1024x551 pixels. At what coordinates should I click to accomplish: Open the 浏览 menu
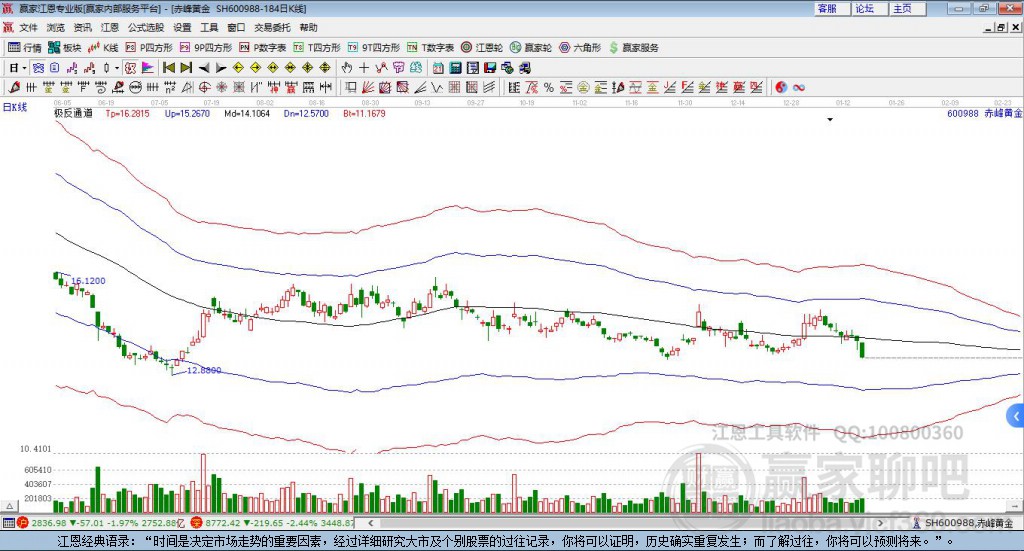pos(56,27)
